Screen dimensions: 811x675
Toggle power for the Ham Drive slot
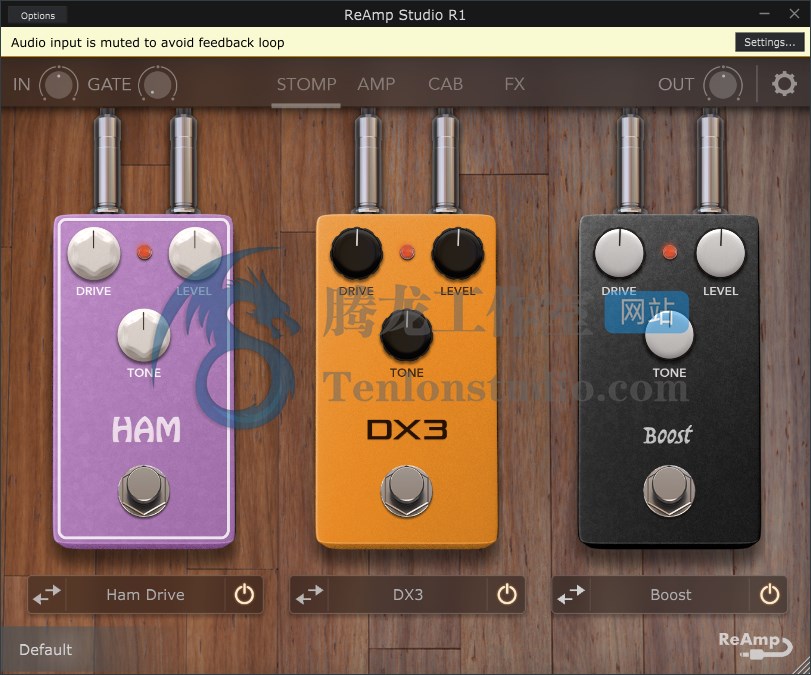coord(244,595)
